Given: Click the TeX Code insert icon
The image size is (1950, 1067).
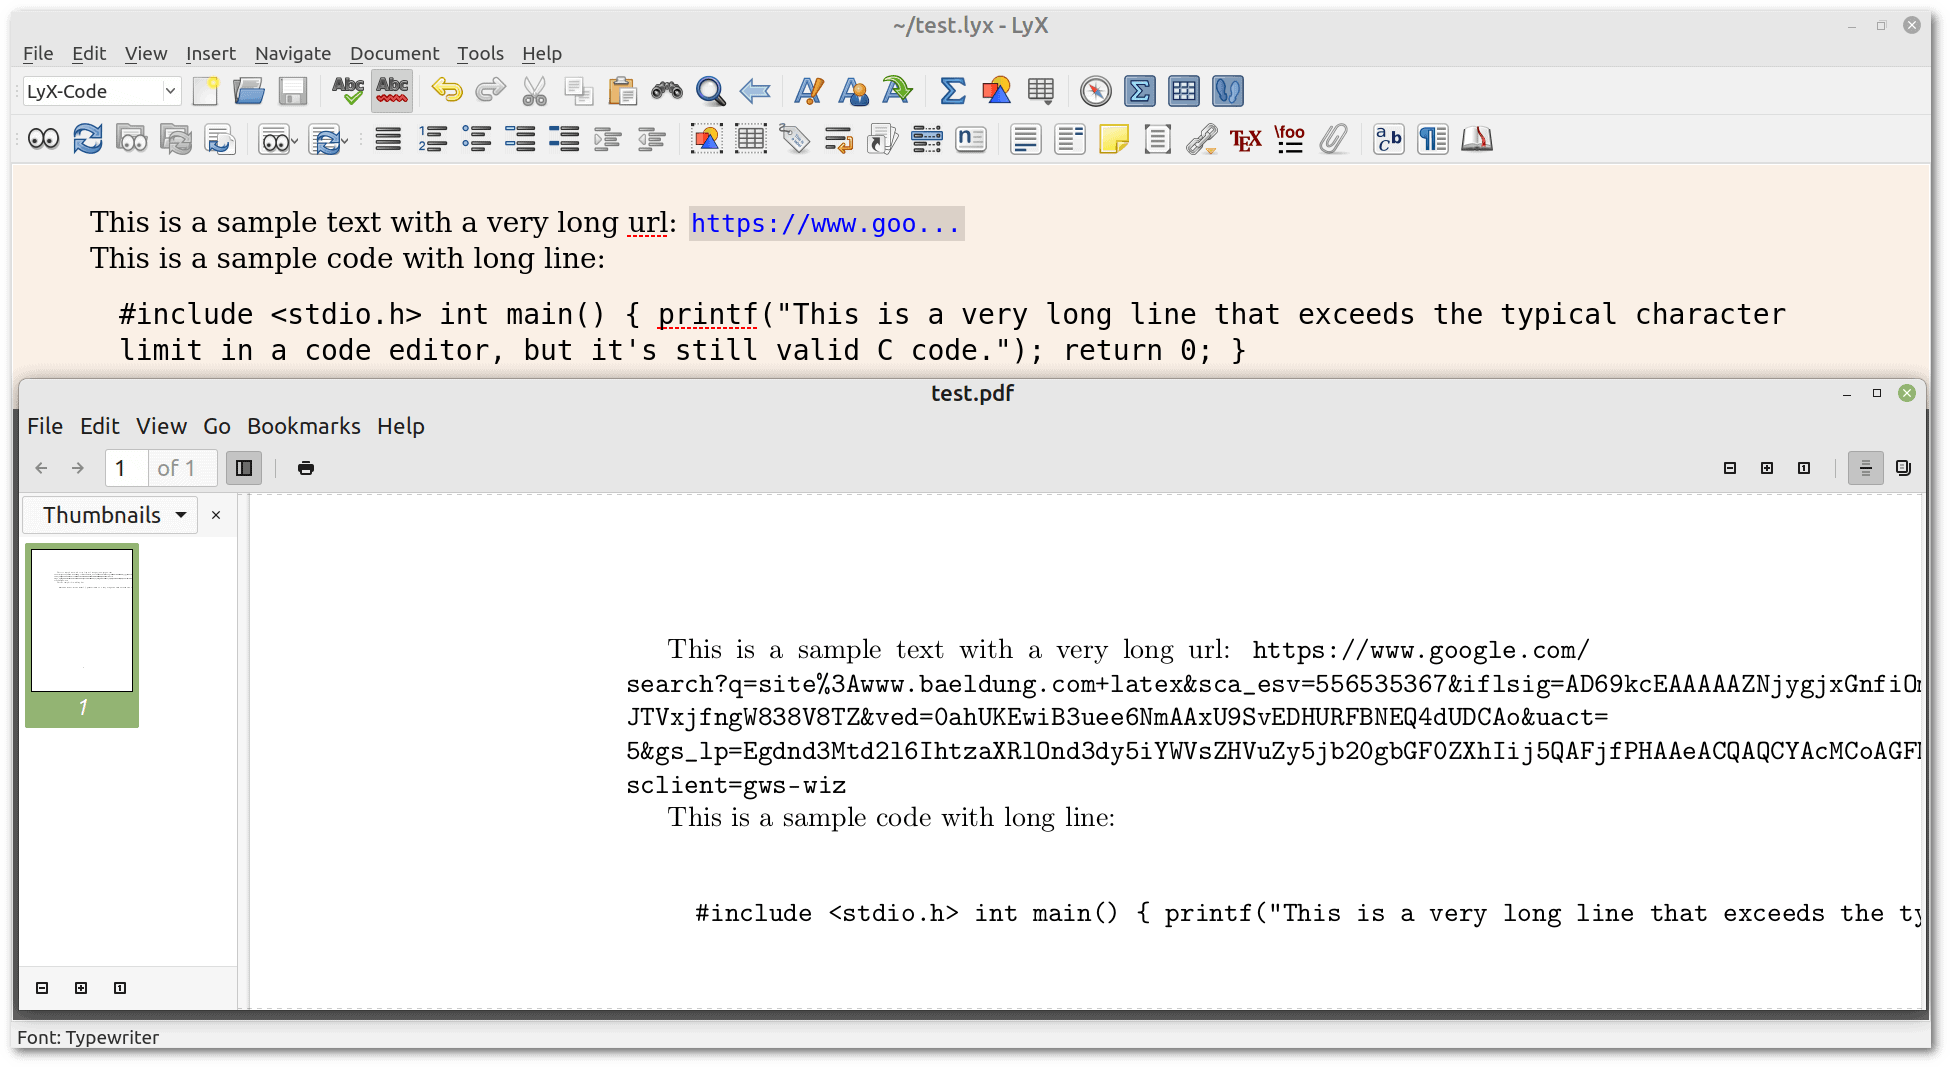Looking at the screenshot, I should coord(1245,140).
